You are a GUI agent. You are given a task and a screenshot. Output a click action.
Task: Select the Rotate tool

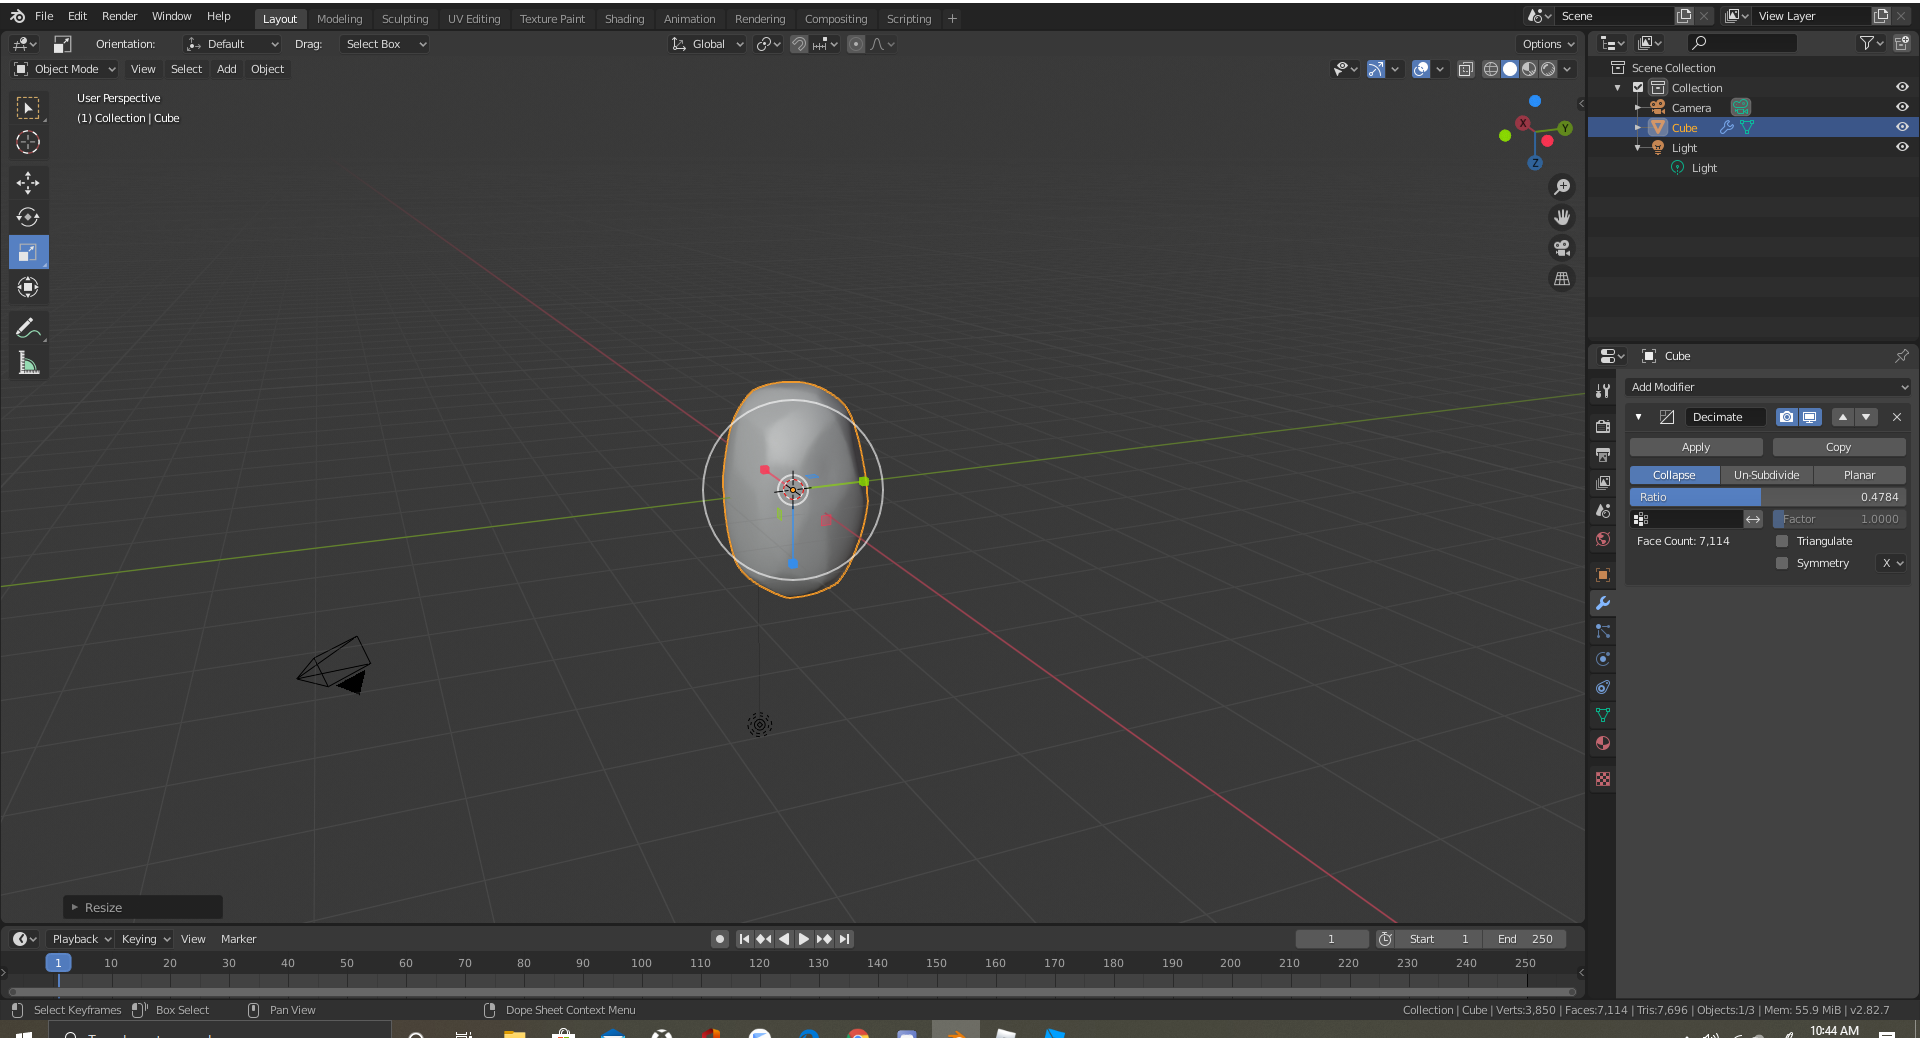28,217
